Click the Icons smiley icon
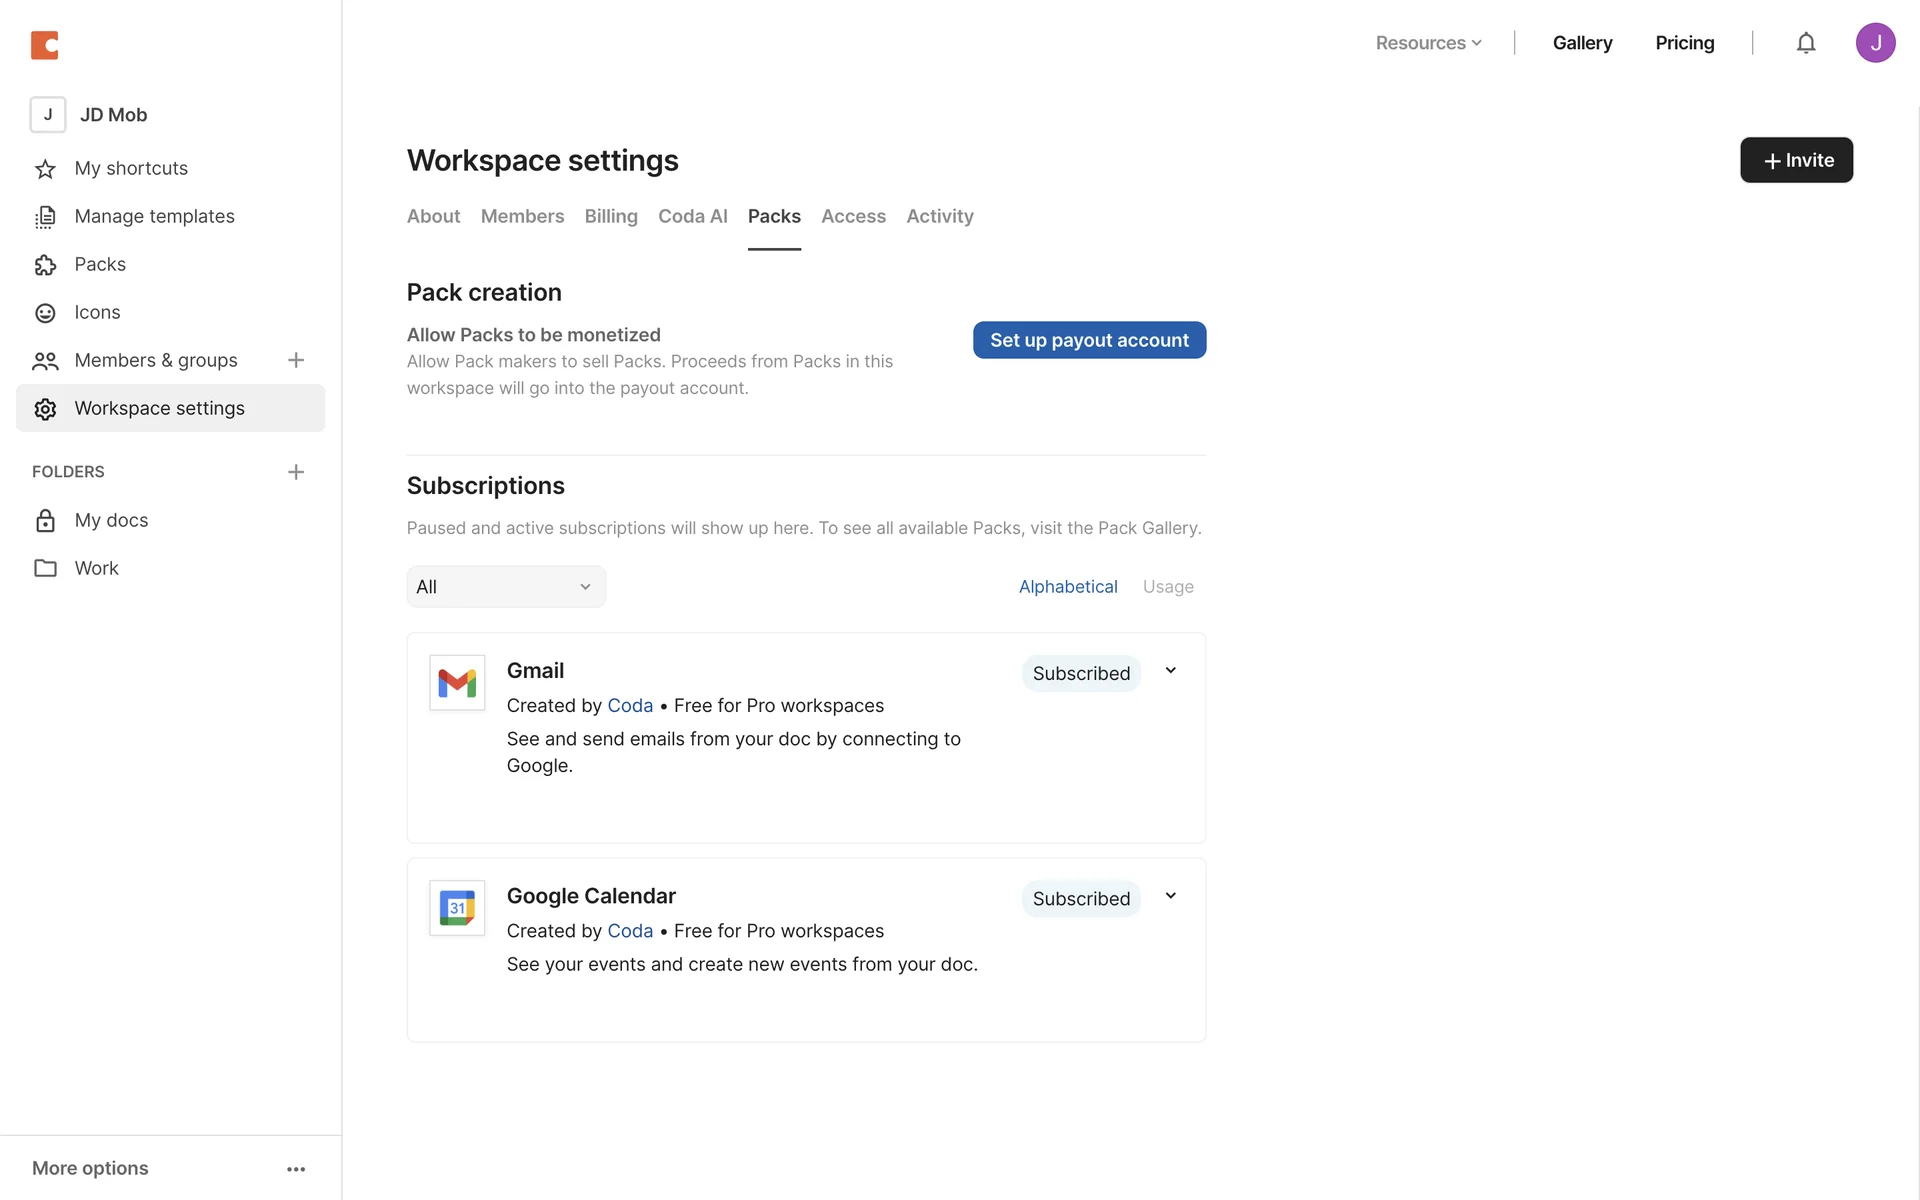This screenshot has width=1920, height=1200. click(45, 313)
